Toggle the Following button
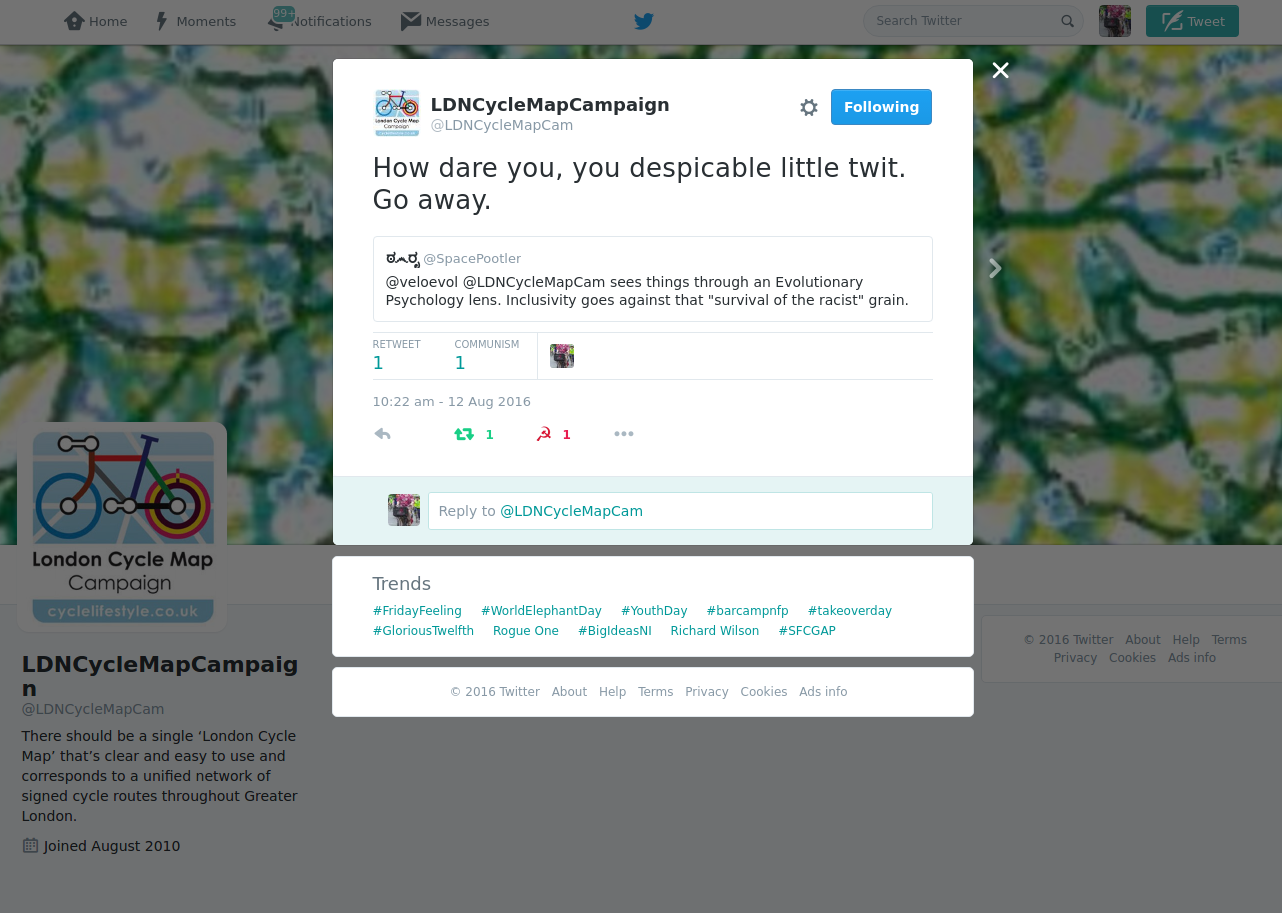Viewport: 1282px width, 913px height. pyautogui.click(x=881, y=107)
